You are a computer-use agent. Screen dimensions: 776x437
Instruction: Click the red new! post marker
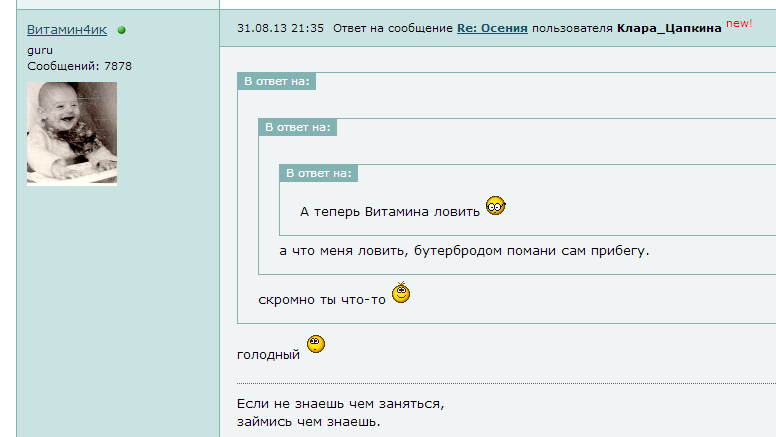[739, 23]
